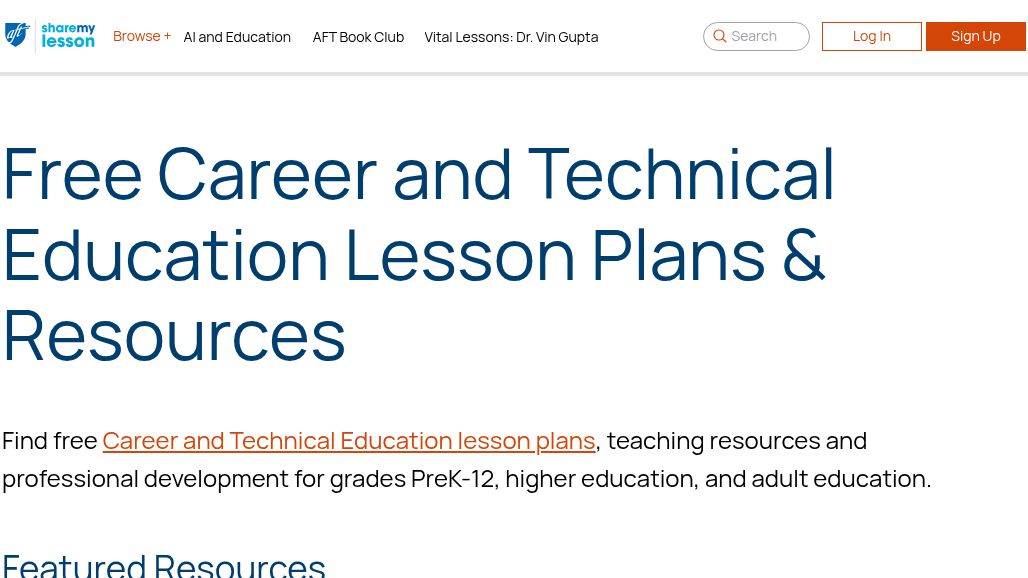Click the heading line Free Career and Technical
The image size is (1028, 578).
tap(418, 174)
